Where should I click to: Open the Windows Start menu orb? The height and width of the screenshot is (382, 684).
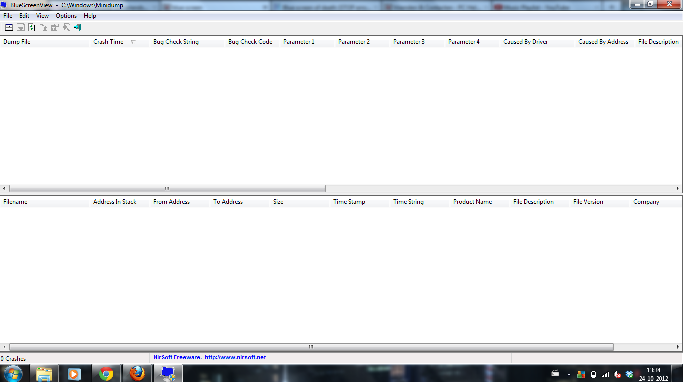[x=13, y=374]
